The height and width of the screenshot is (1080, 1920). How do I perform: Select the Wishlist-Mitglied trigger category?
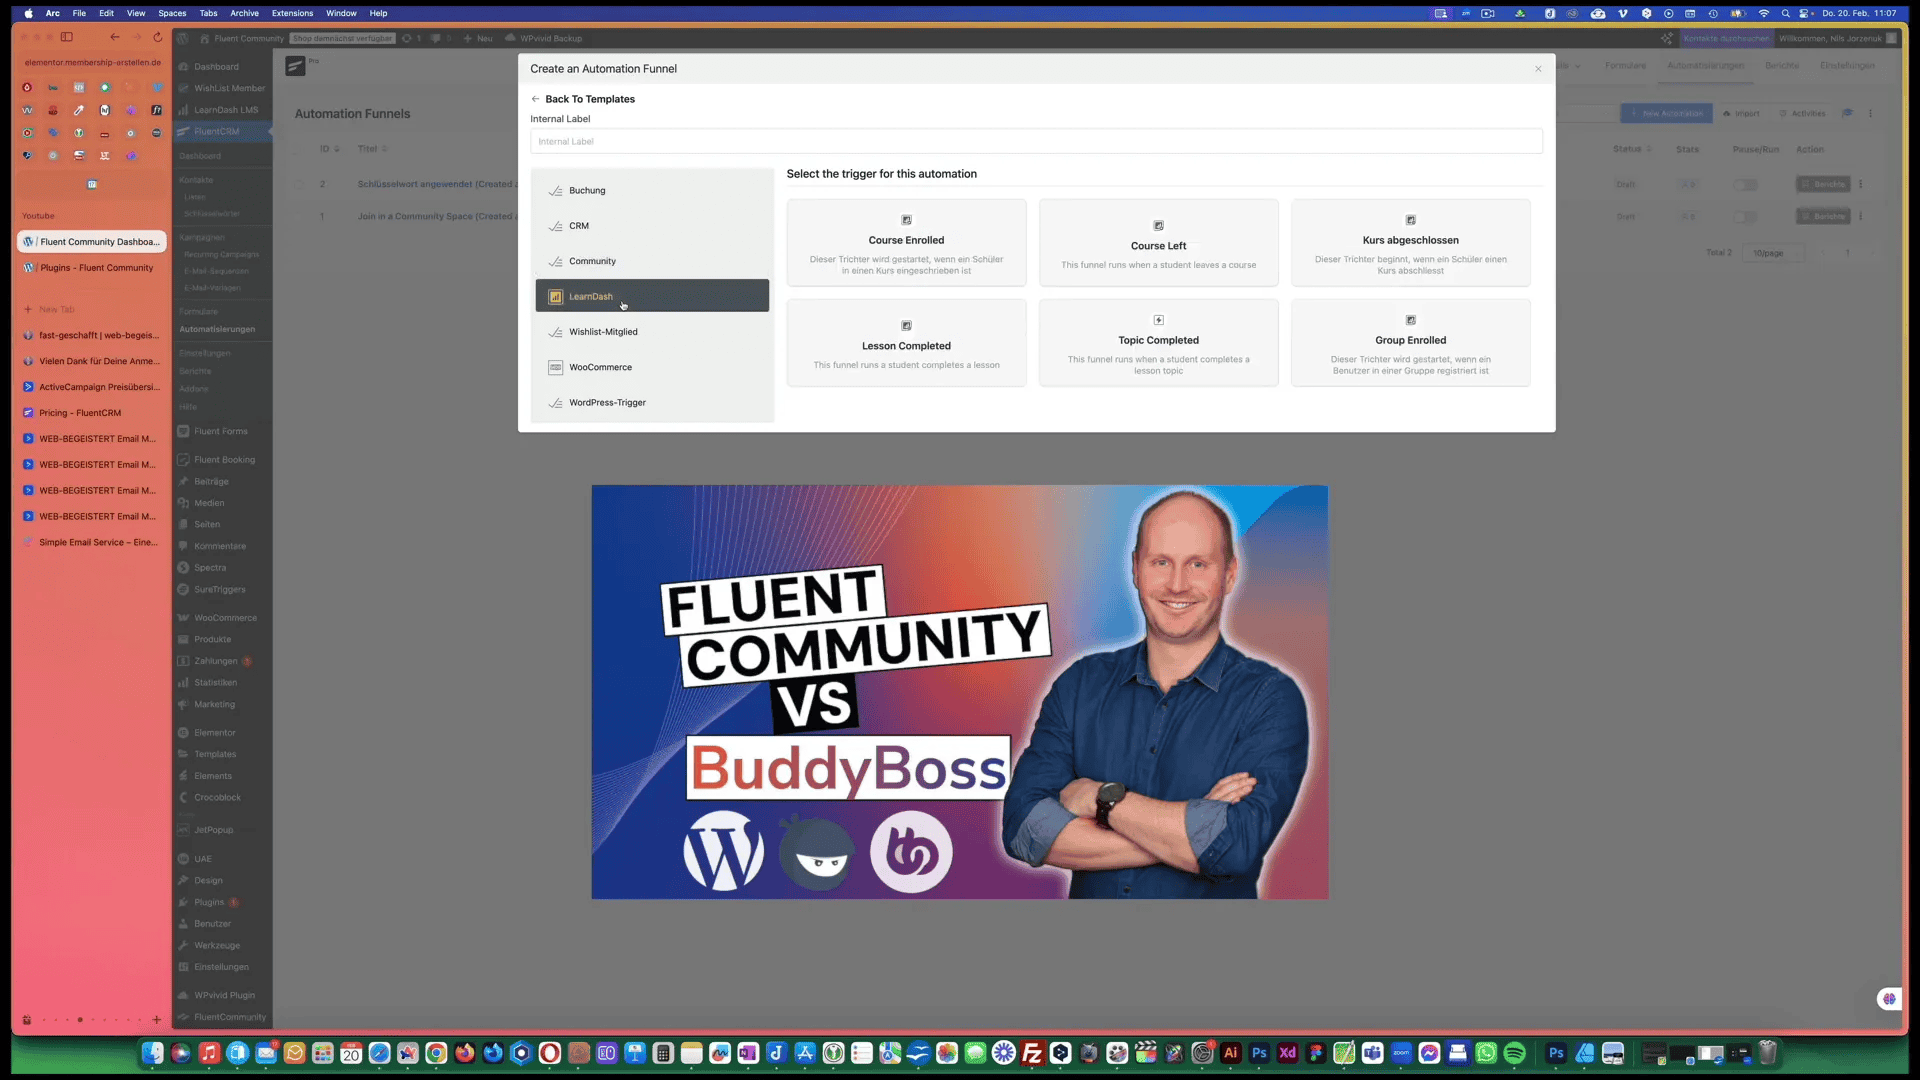652,332
